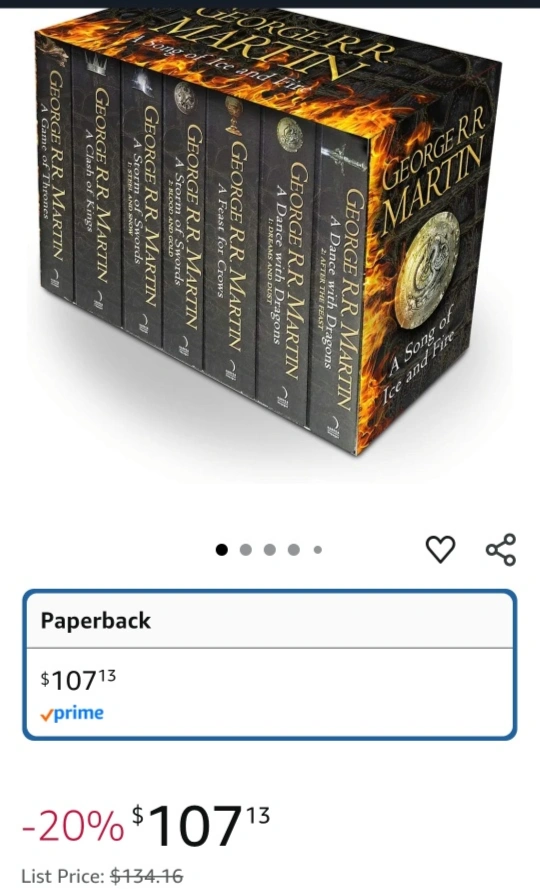Tap the $107.13 price inside Paperback box
The height and width of the screenshot is (891, 540).
[78, 680]
